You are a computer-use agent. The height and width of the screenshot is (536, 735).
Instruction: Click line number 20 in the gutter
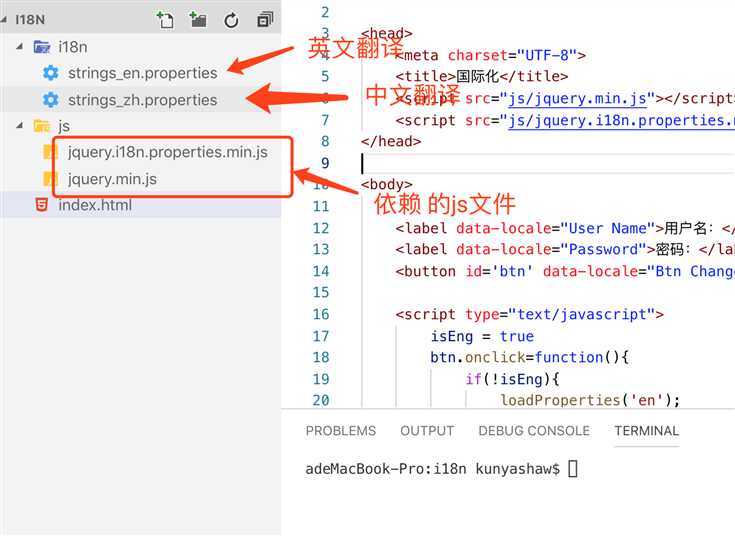[x=321, y=400]
